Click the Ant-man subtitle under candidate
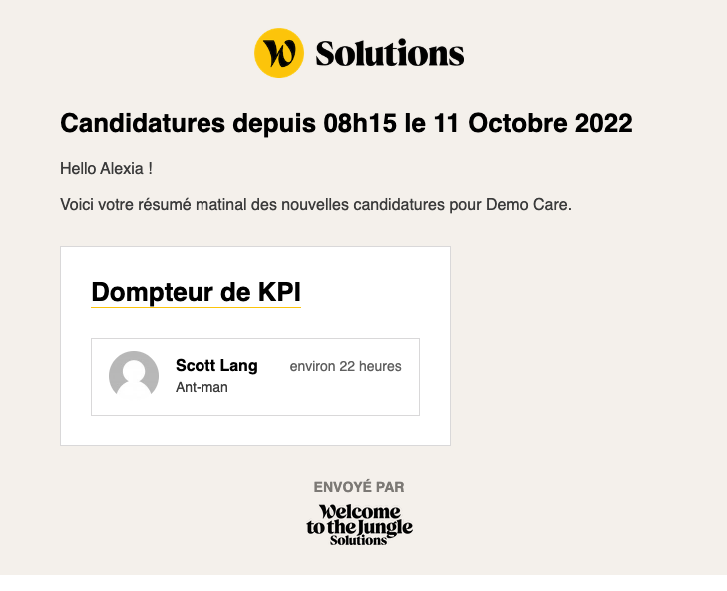The image size is (727, 591). click(x=201, y=387)
